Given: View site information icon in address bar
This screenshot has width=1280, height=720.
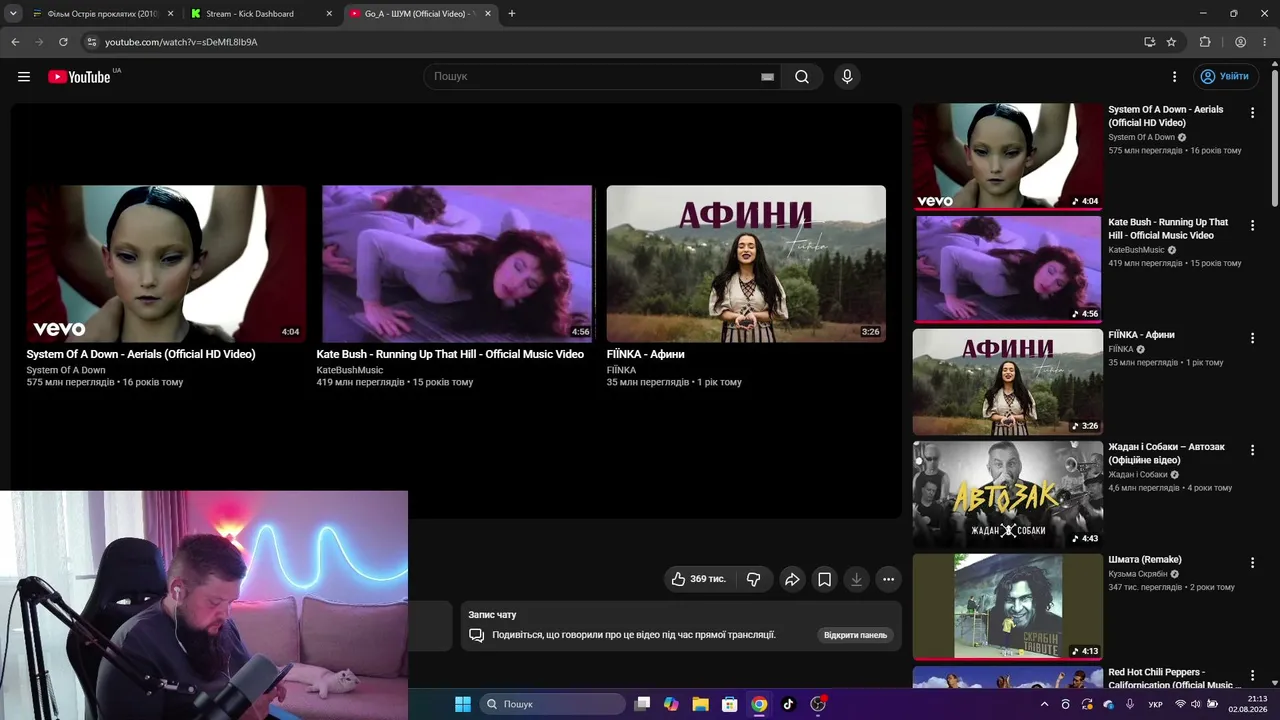Looking at the screenshot, I should tap(91, 42).
